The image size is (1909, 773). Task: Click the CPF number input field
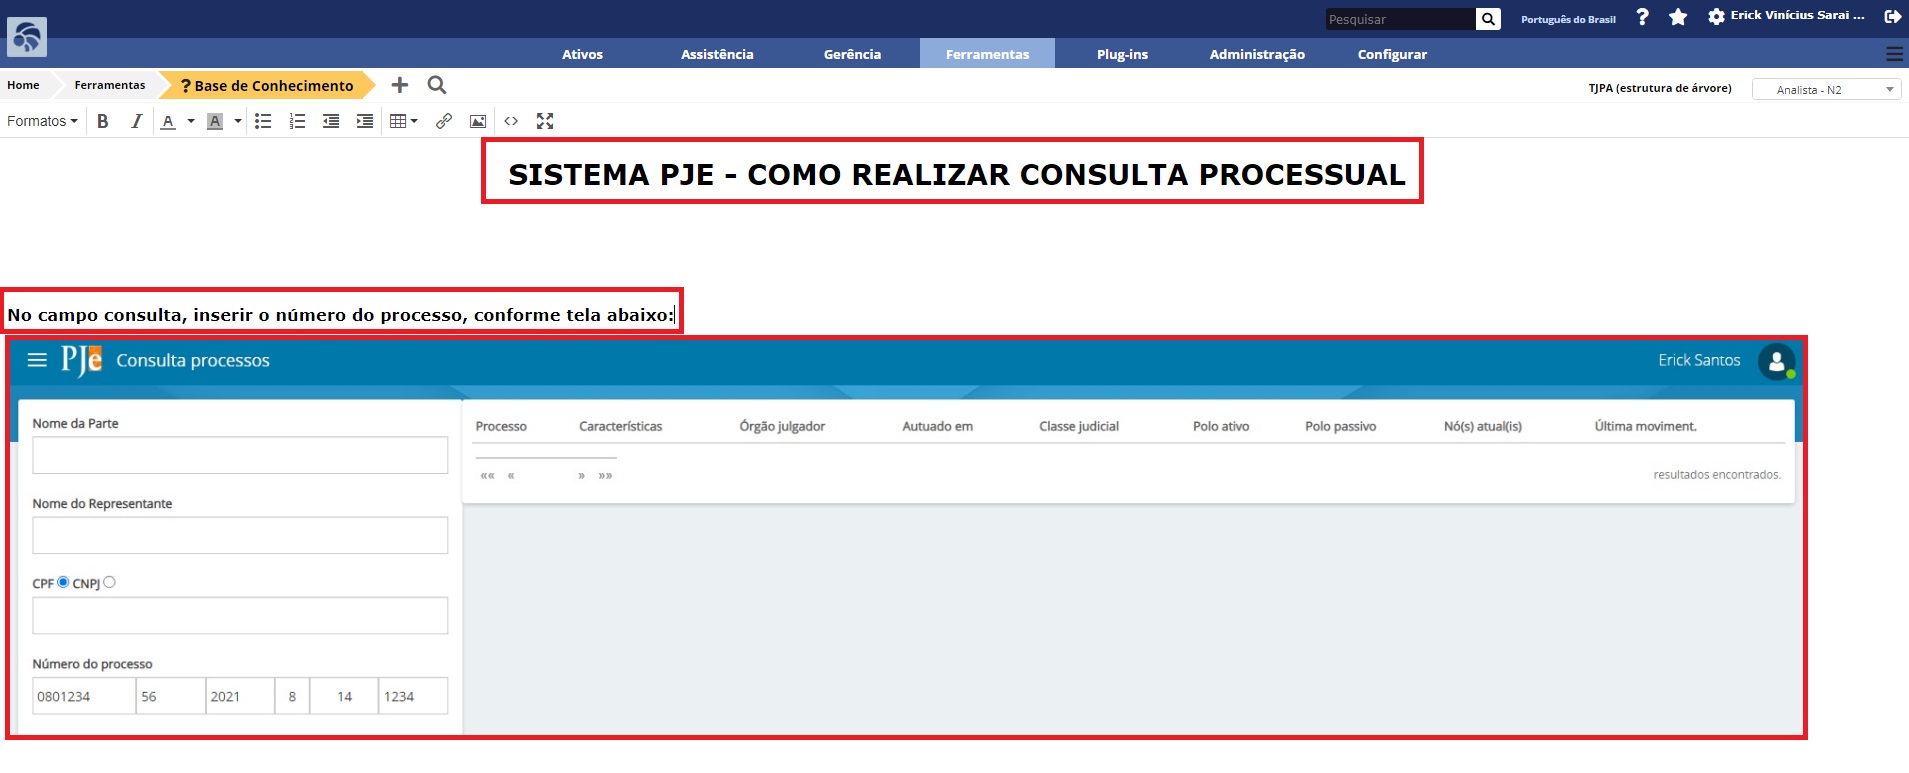pos(240,615)
